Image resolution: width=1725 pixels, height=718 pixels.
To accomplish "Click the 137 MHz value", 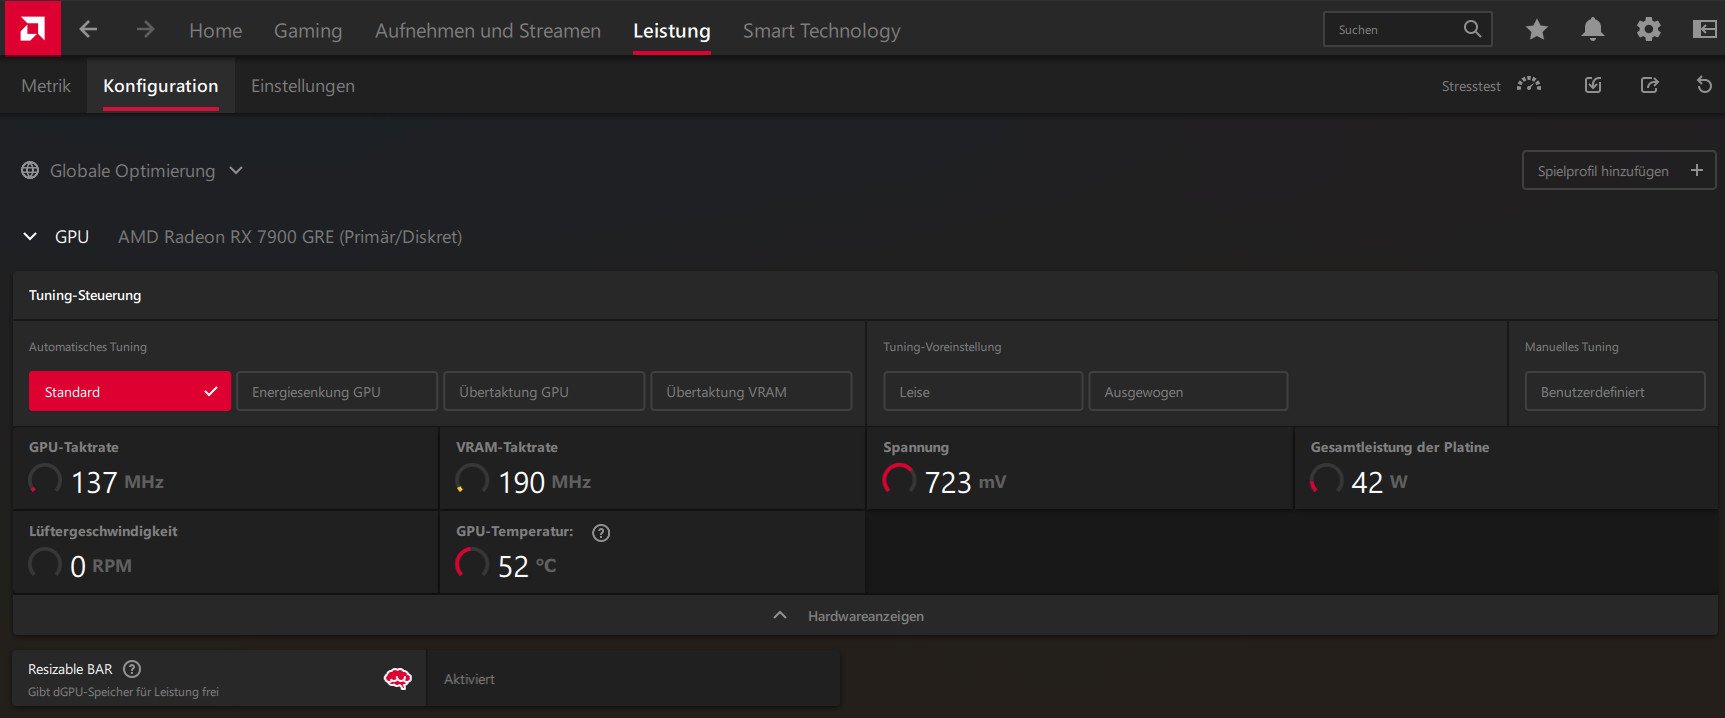I will [x=117, y=482].
